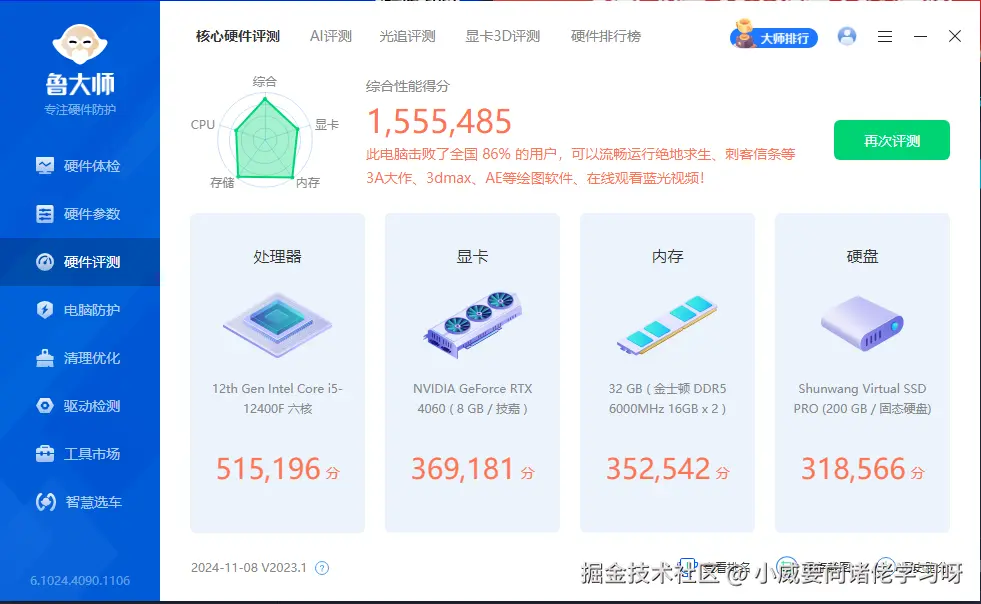Select 硬件参数 (Hardware Specs) in the sidebar
The width and height of the screenshot is (981, 604).
[x=79, y=214]
